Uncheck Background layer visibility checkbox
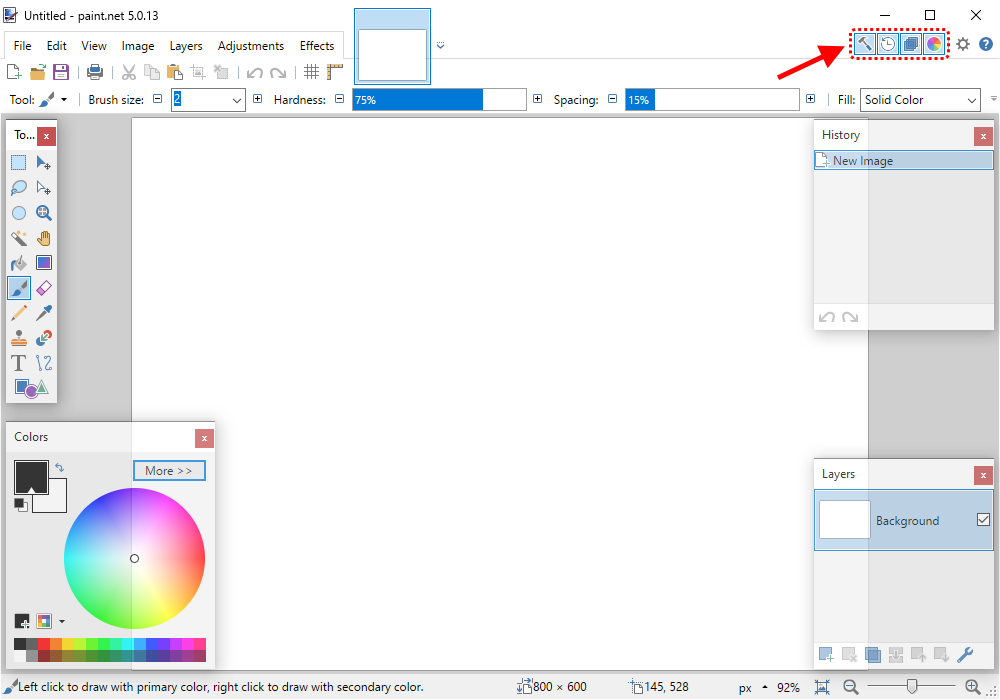 coord(983,520)
